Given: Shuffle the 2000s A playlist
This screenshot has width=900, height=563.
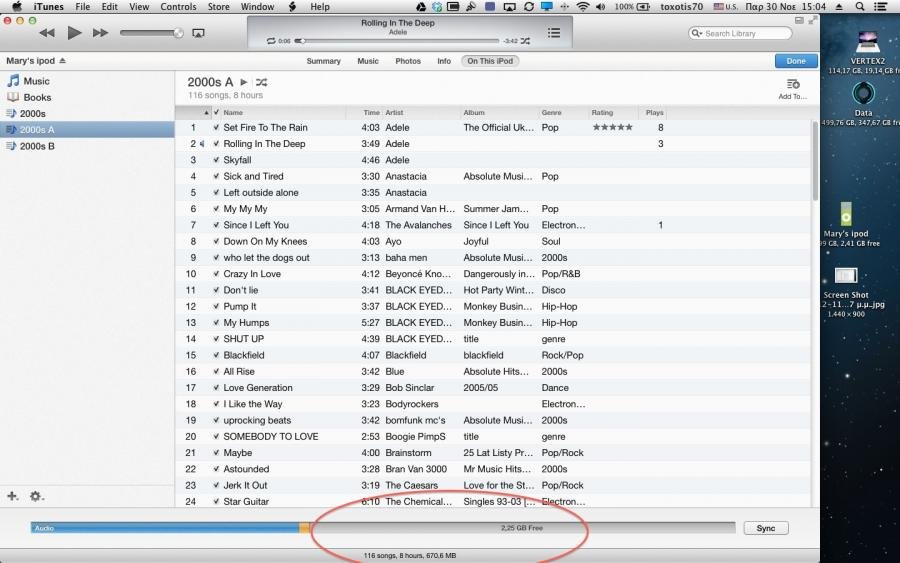Looking at the screenshot, I should point(261,82).
